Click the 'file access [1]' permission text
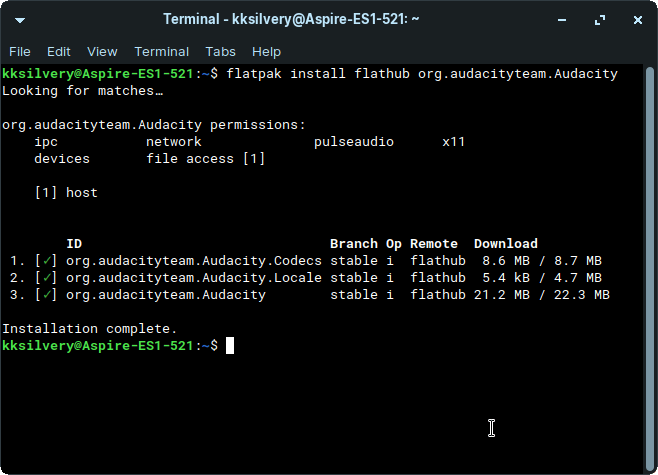658x475 pixels. coord(206,159)
